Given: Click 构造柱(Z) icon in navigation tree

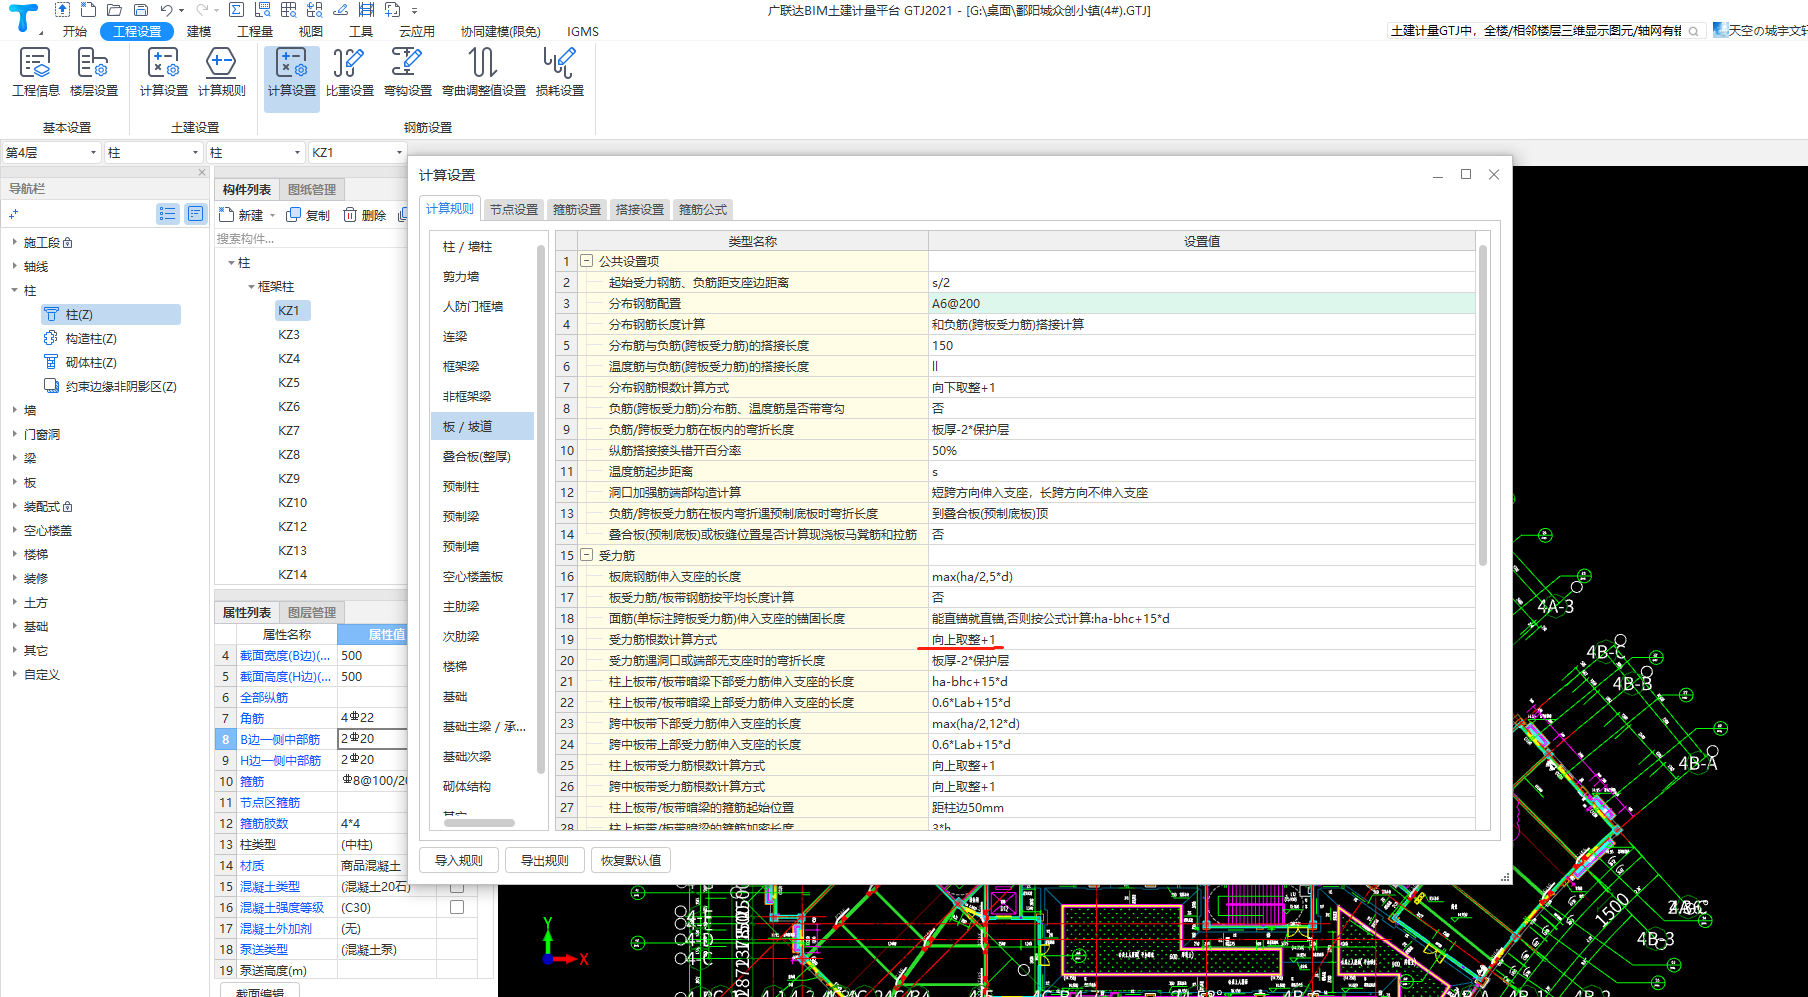Looking at the screenshot, I should pos(51,338).
